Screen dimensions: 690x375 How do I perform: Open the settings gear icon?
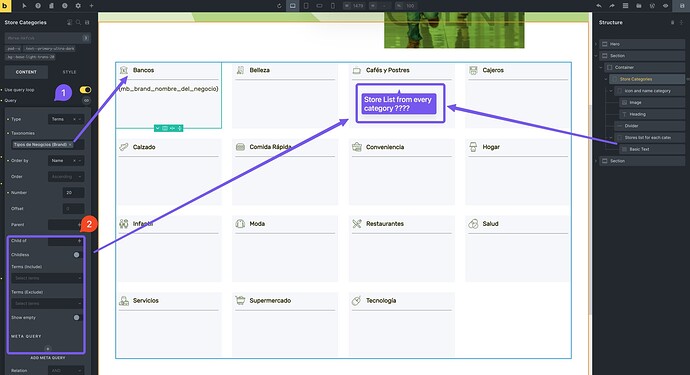78,6
